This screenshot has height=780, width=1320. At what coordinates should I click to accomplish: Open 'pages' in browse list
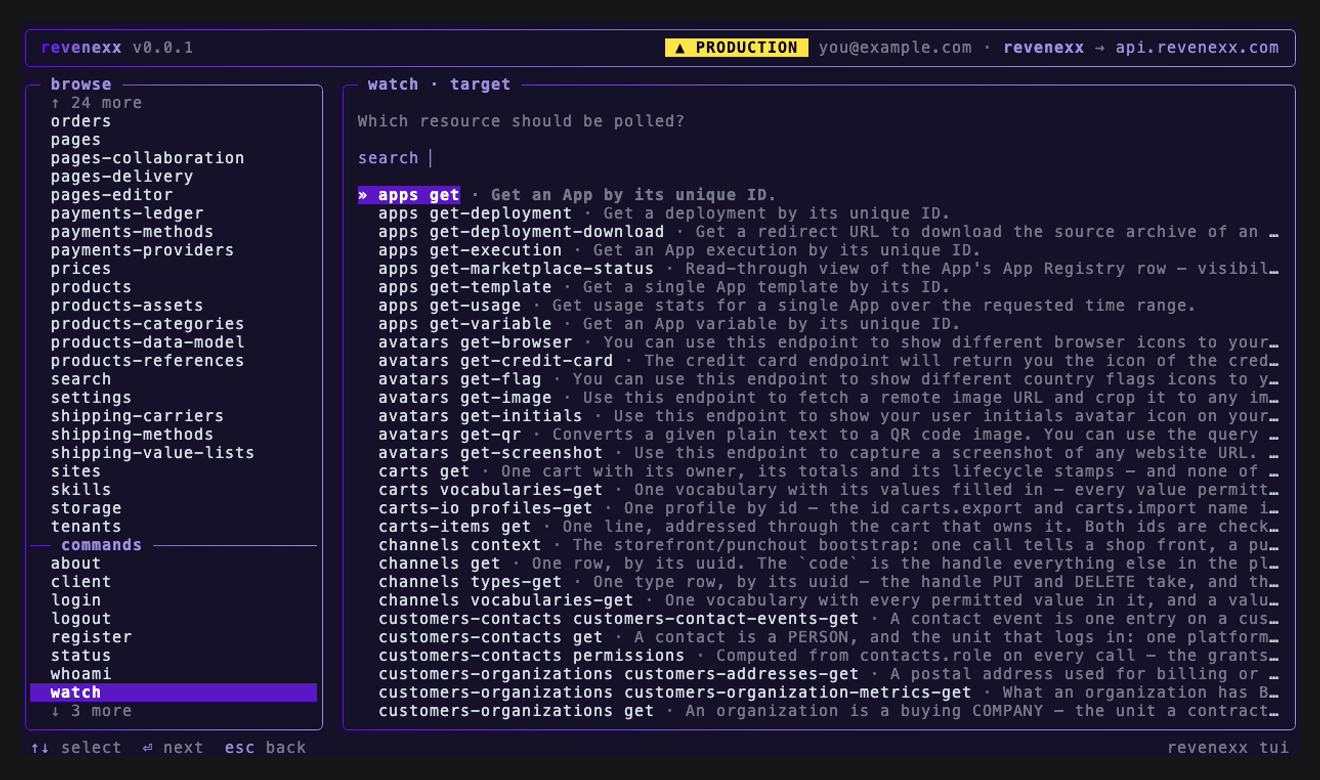click(x=76, y=140)
